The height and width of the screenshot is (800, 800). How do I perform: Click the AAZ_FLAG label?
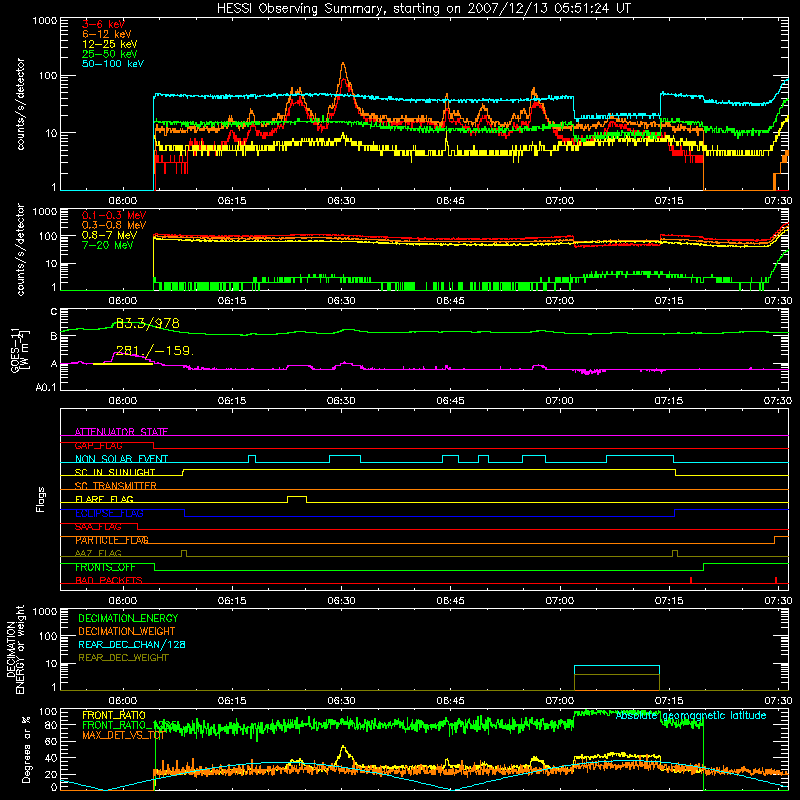98,553
